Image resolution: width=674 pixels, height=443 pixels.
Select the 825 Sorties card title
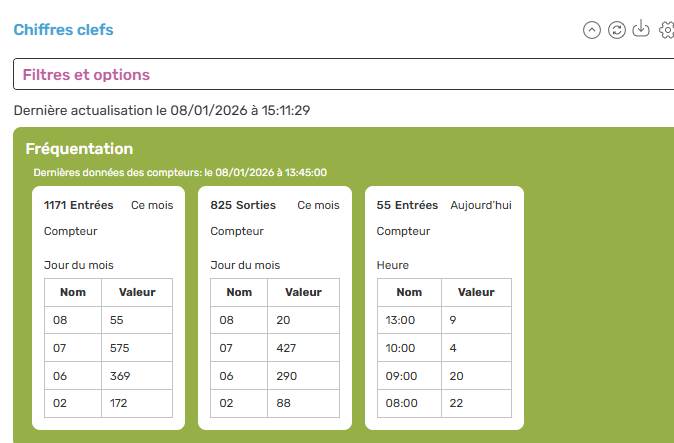click(x=244, y=205)
